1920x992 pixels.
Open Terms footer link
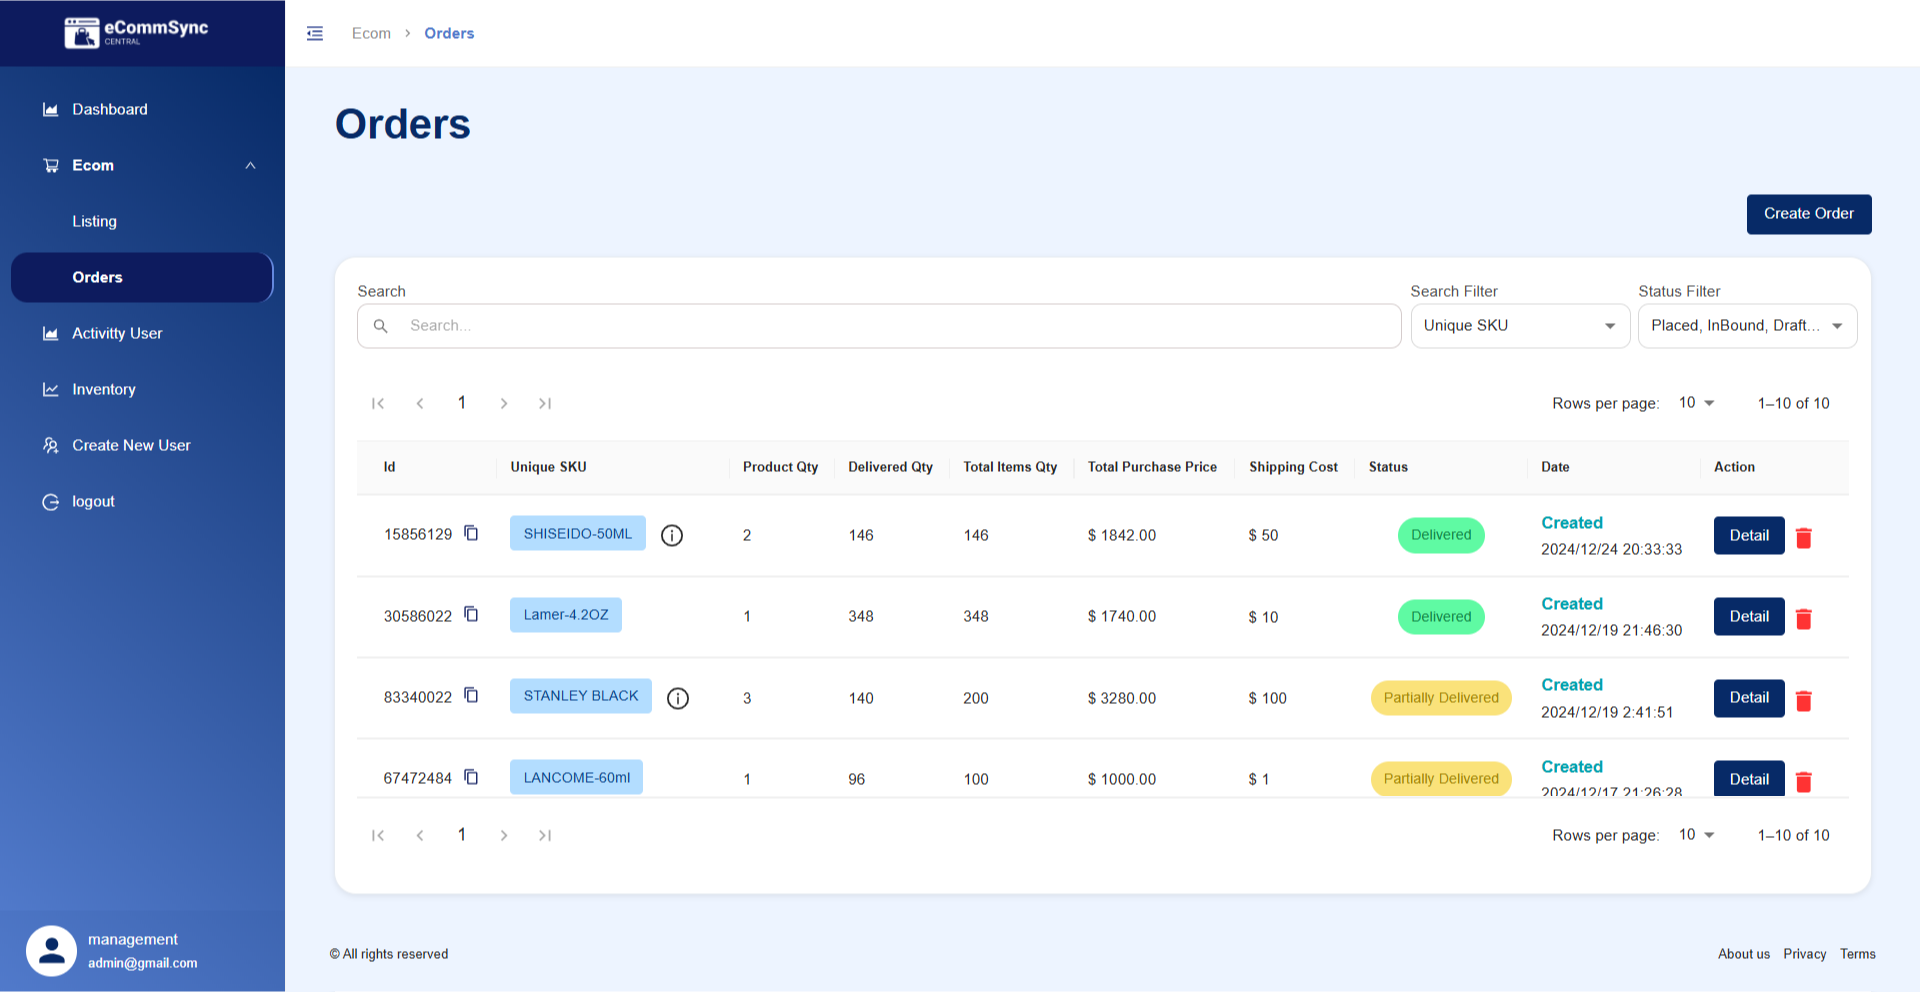point(1857,954)
